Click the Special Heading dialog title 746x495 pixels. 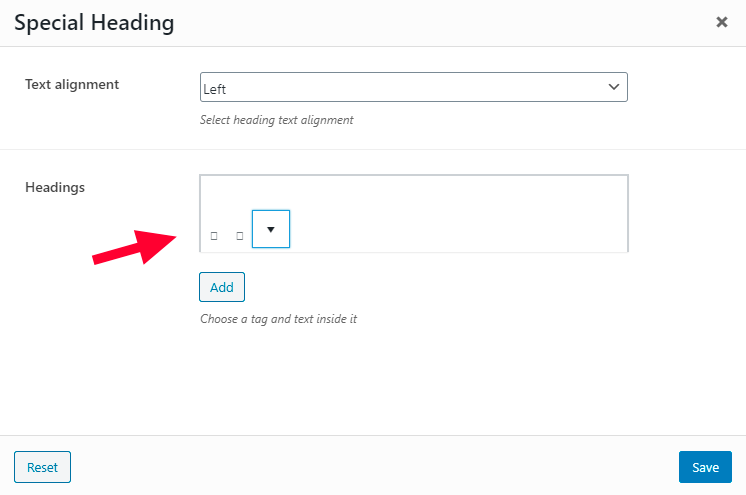pyautogui.click(x=94, y=23)
